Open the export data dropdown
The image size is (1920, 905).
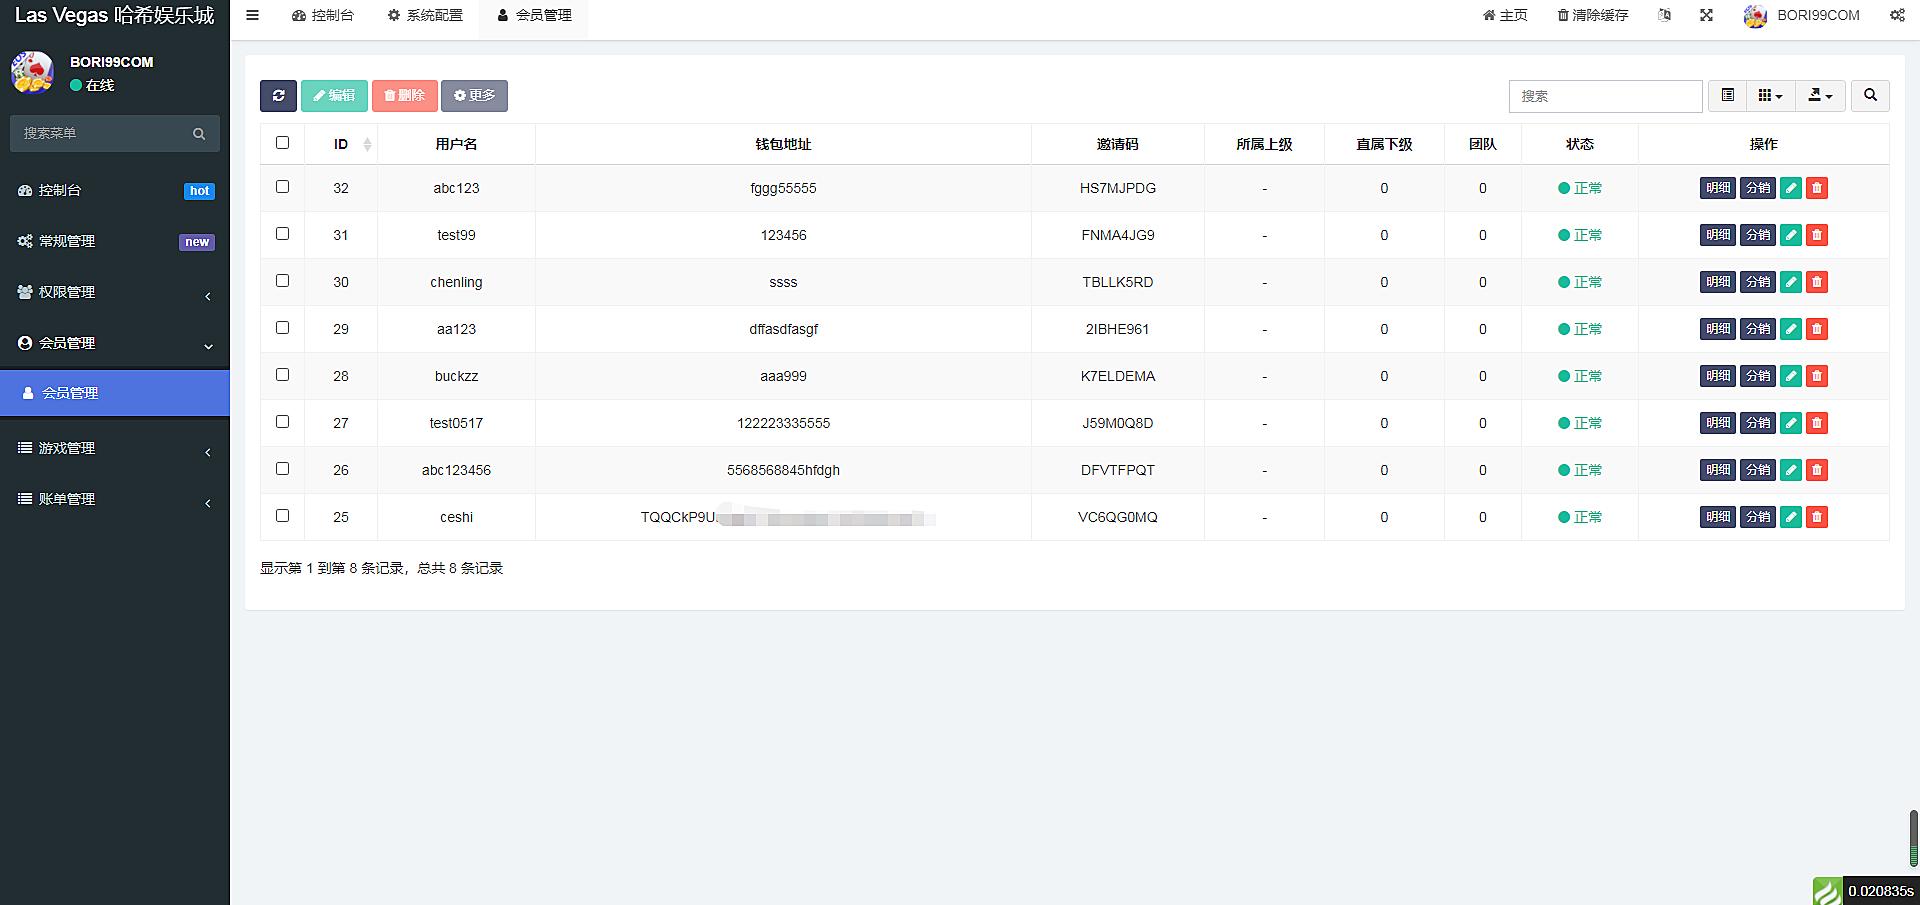[1820, 96]
